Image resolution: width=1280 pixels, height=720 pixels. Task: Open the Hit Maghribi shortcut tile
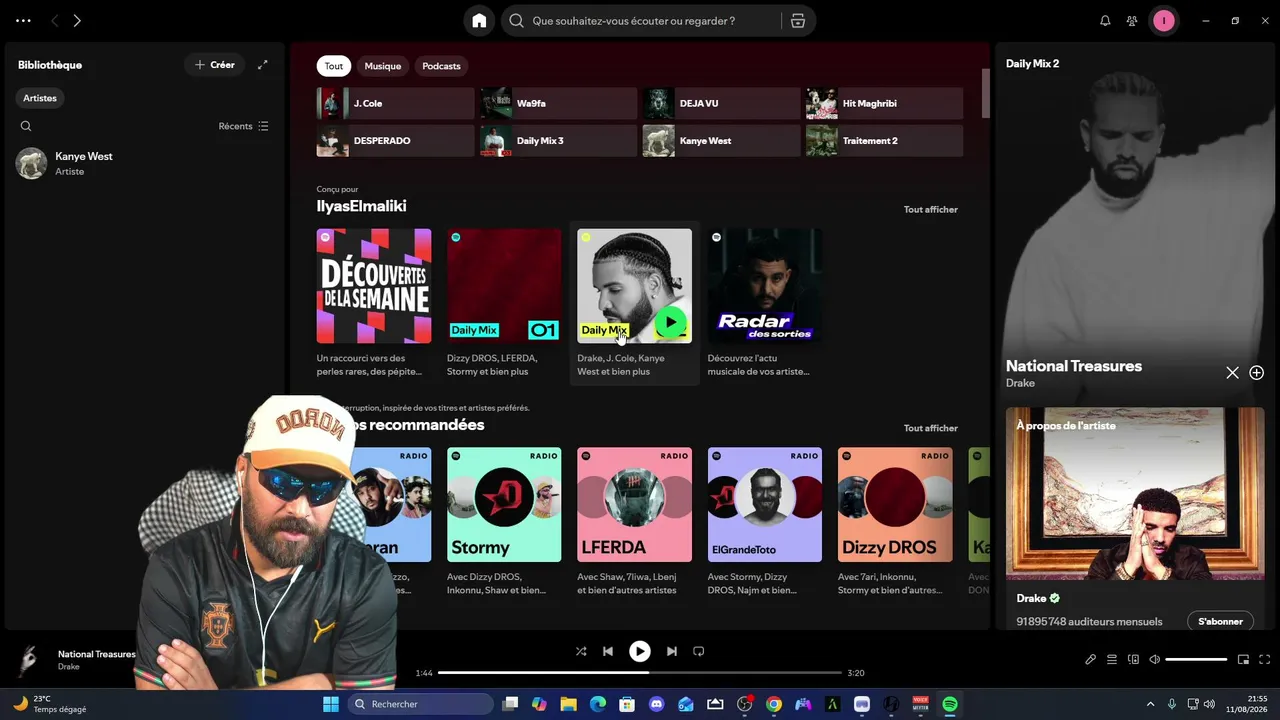[x=885, y=103]
